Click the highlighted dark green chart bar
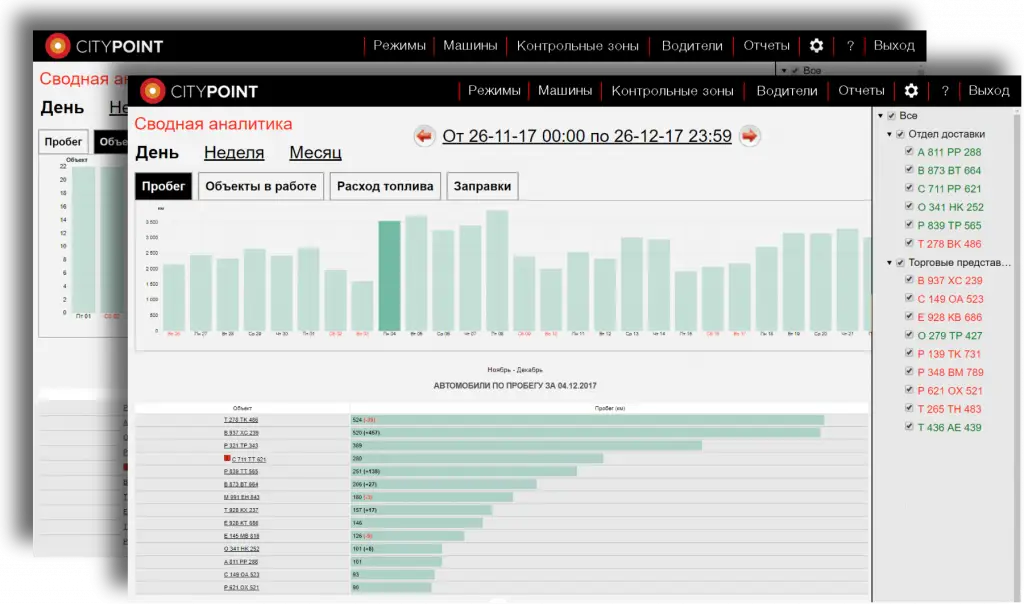Screen dimensions: 1024x604 click(x=389, y=275)
